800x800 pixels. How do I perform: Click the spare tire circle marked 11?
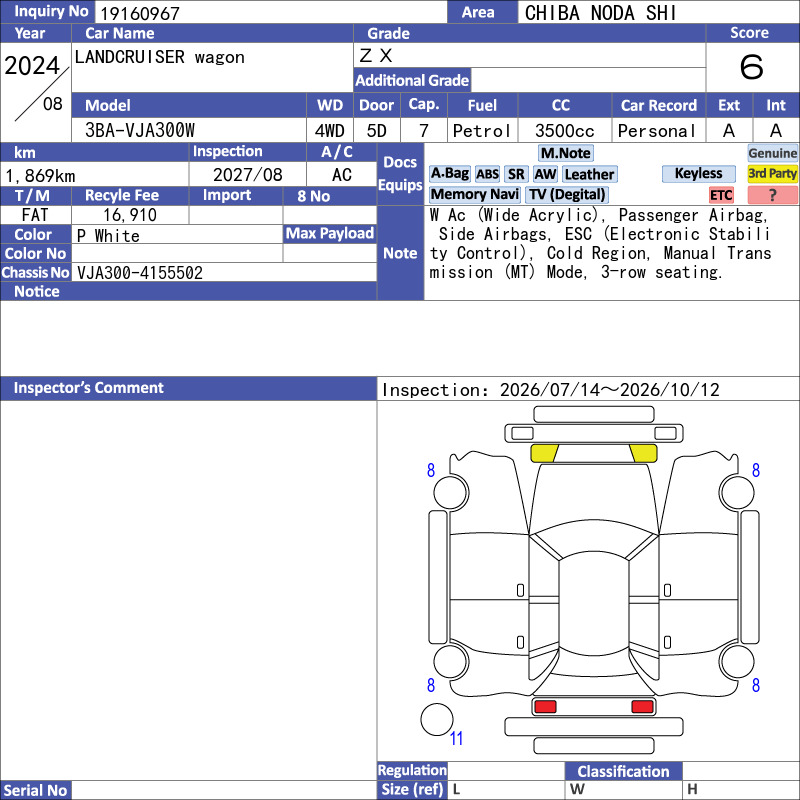click(x=437, y=719)
